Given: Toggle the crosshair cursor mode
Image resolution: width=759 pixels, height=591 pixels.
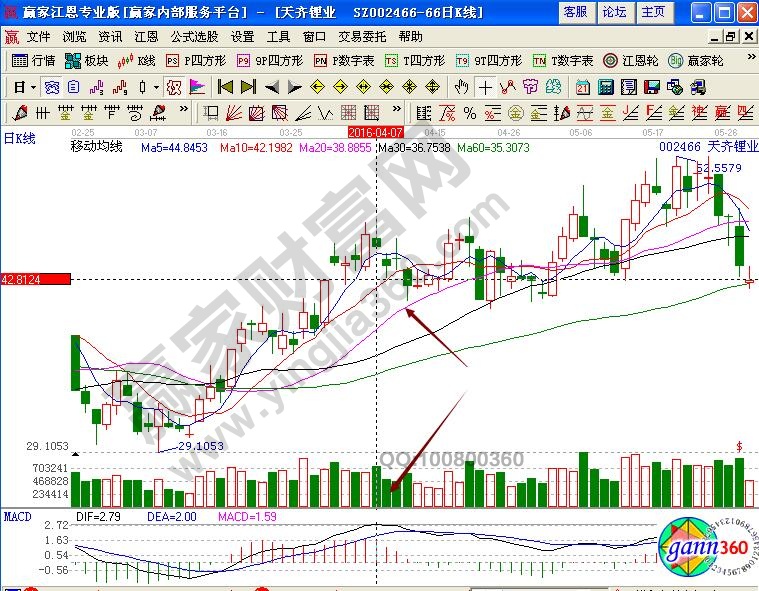Looking at the screenshot, I should coord(484,86).
